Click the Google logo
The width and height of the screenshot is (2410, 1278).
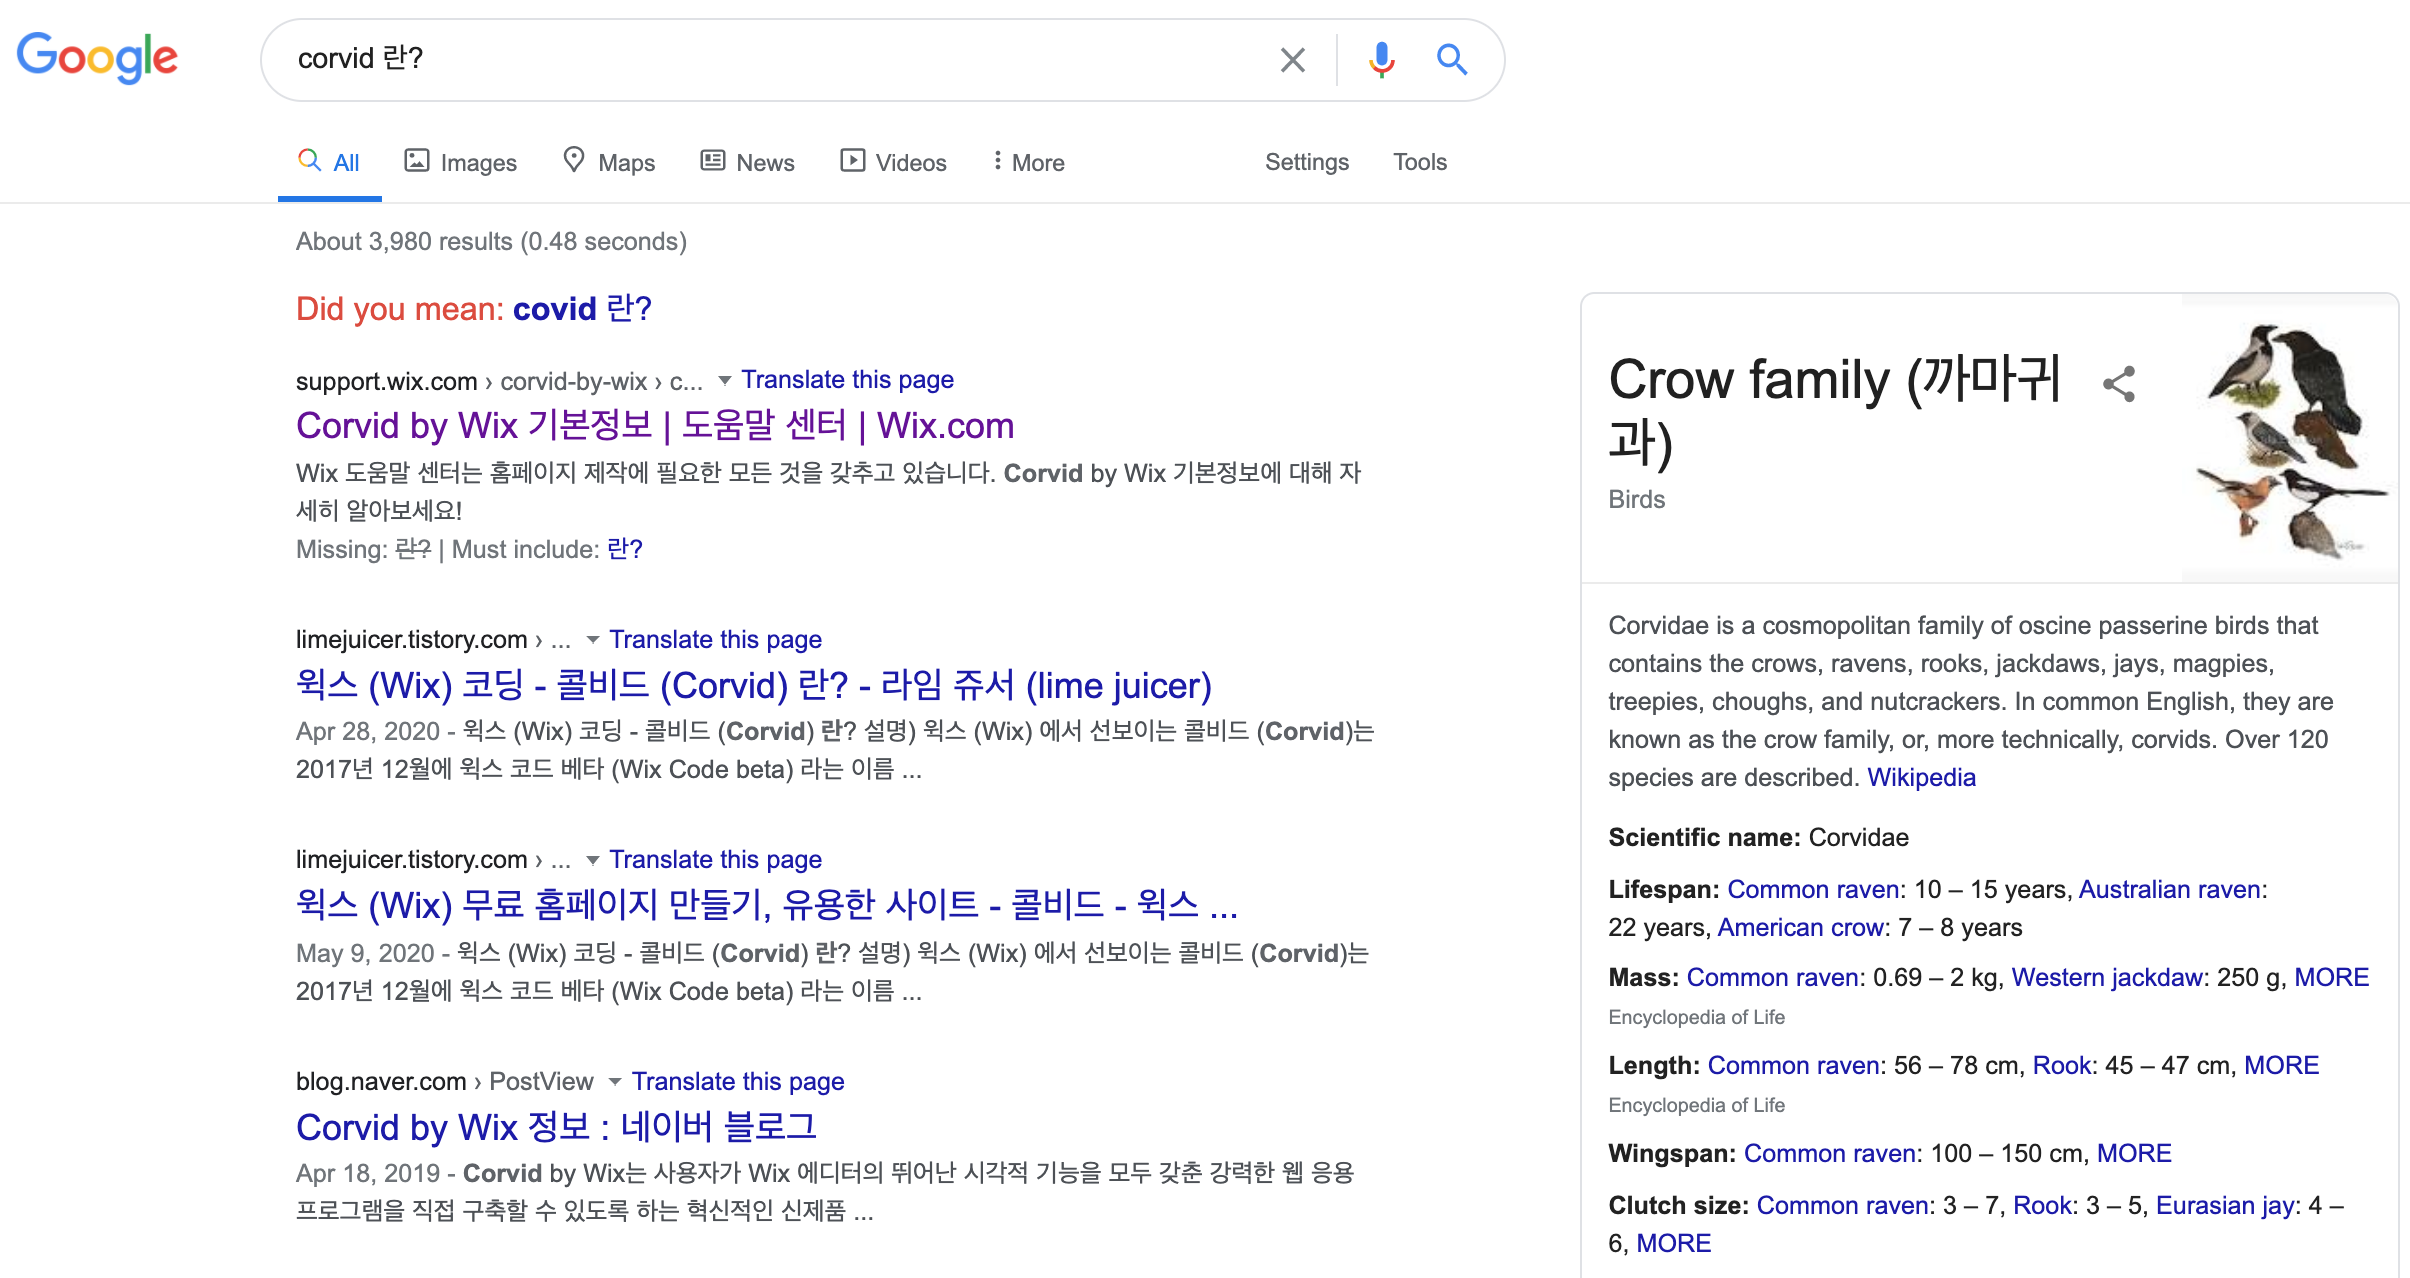click(x=97, y=57)
